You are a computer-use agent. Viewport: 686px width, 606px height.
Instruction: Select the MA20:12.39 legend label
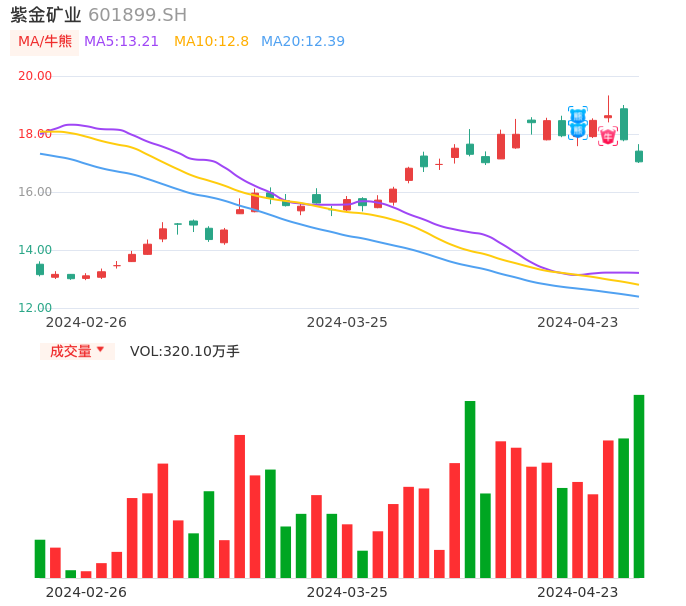[x=303, y=42]
